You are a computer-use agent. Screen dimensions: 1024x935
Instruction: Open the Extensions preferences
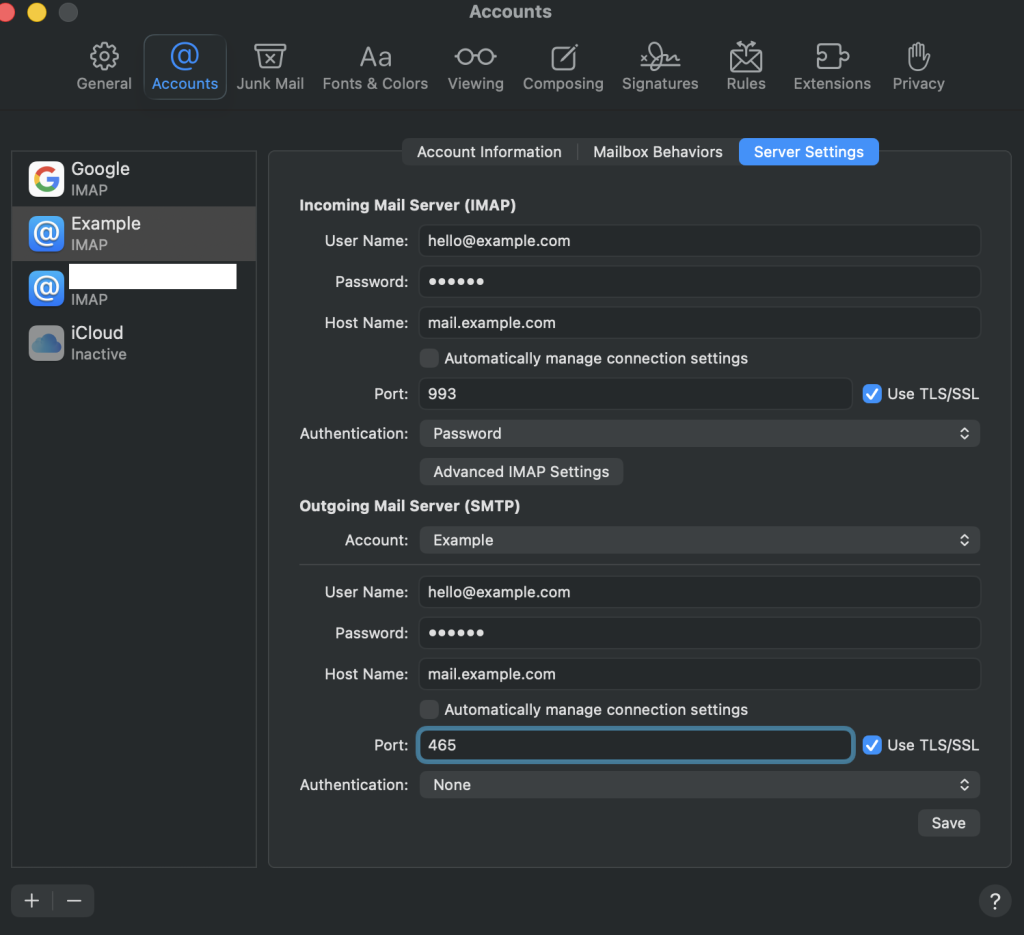point(832,67)
